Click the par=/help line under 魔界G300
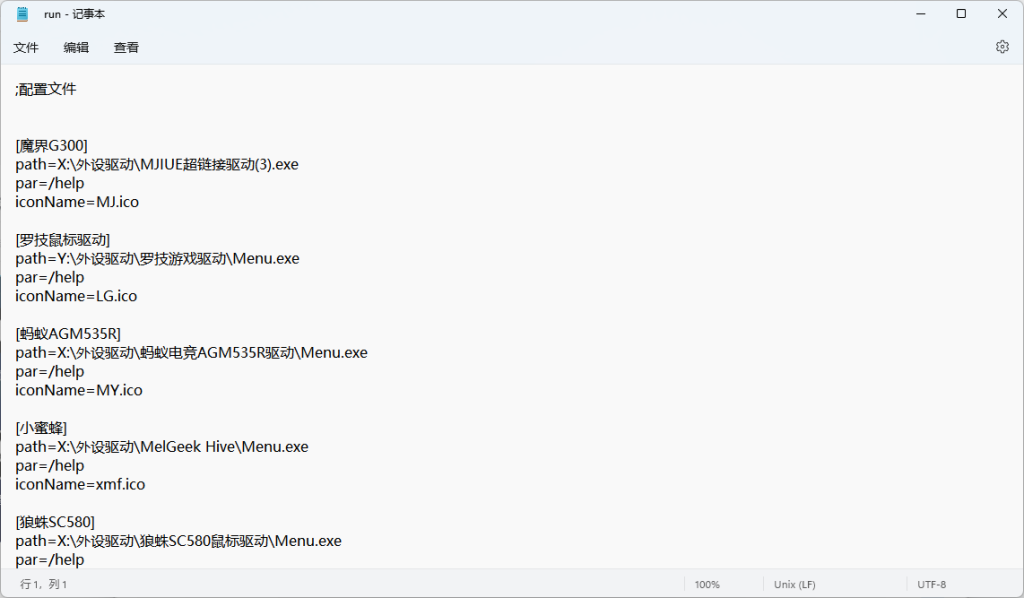Screen dimensions: 1024x598 coord(50,183)
